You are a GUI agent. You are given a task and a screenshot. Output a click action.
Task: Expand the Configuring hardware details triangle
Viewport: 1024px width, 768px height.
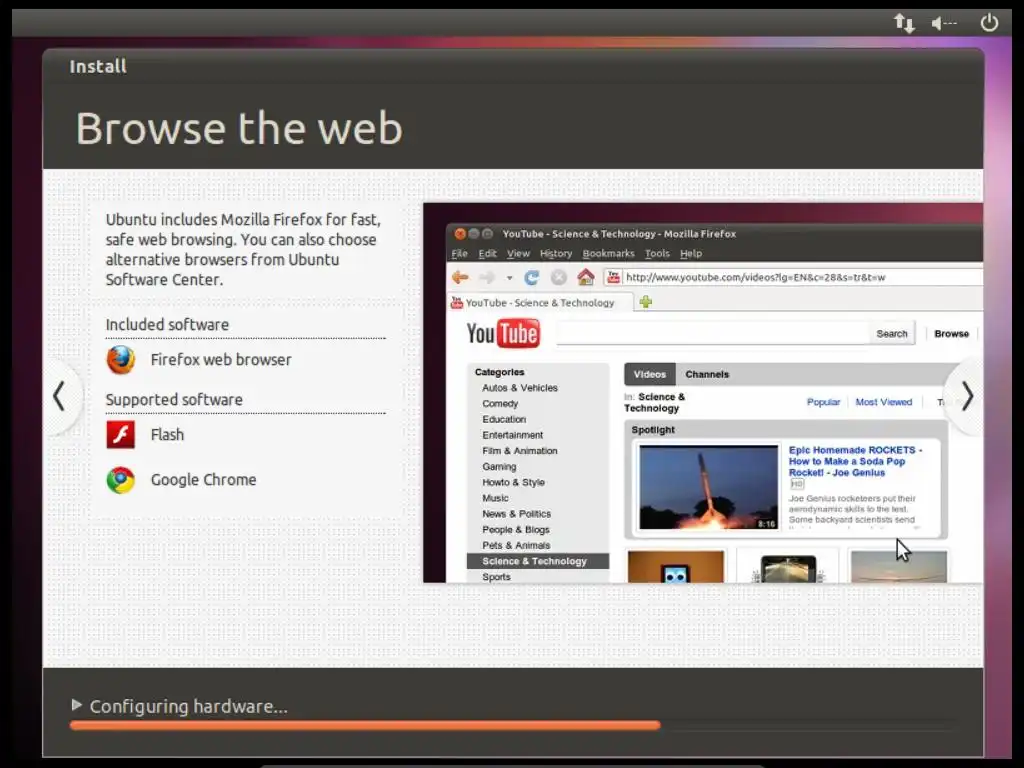[x=76, y=705]
